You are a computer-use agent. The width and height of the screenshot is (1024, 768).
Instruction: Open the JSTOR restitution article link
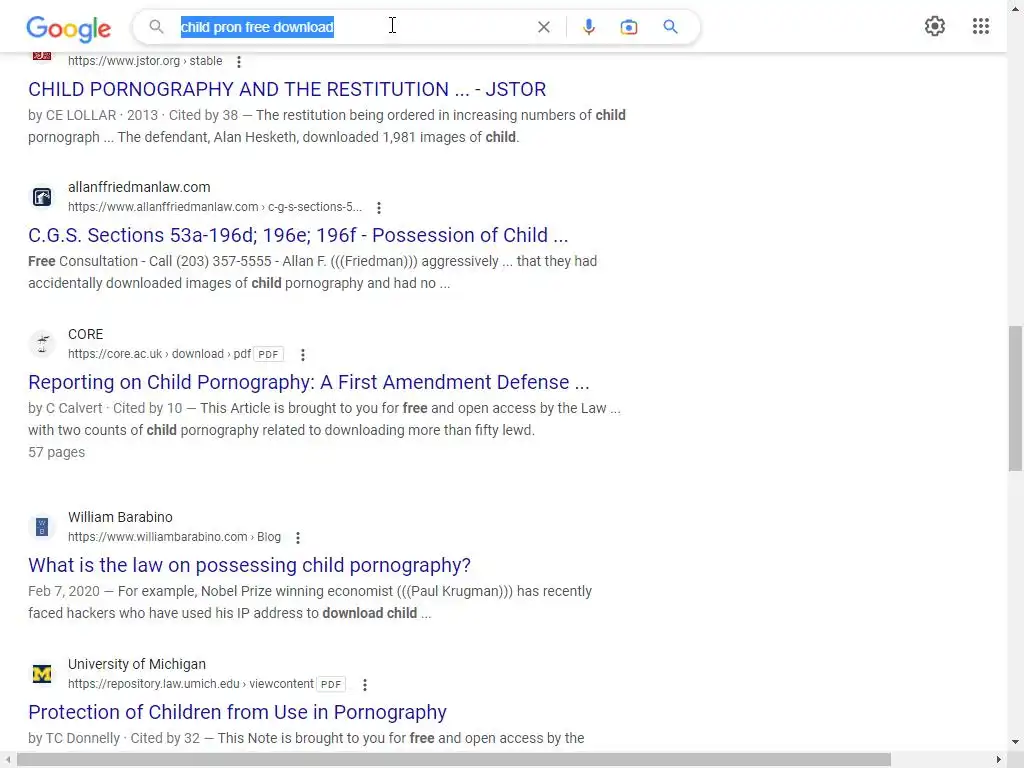(287, 89)
